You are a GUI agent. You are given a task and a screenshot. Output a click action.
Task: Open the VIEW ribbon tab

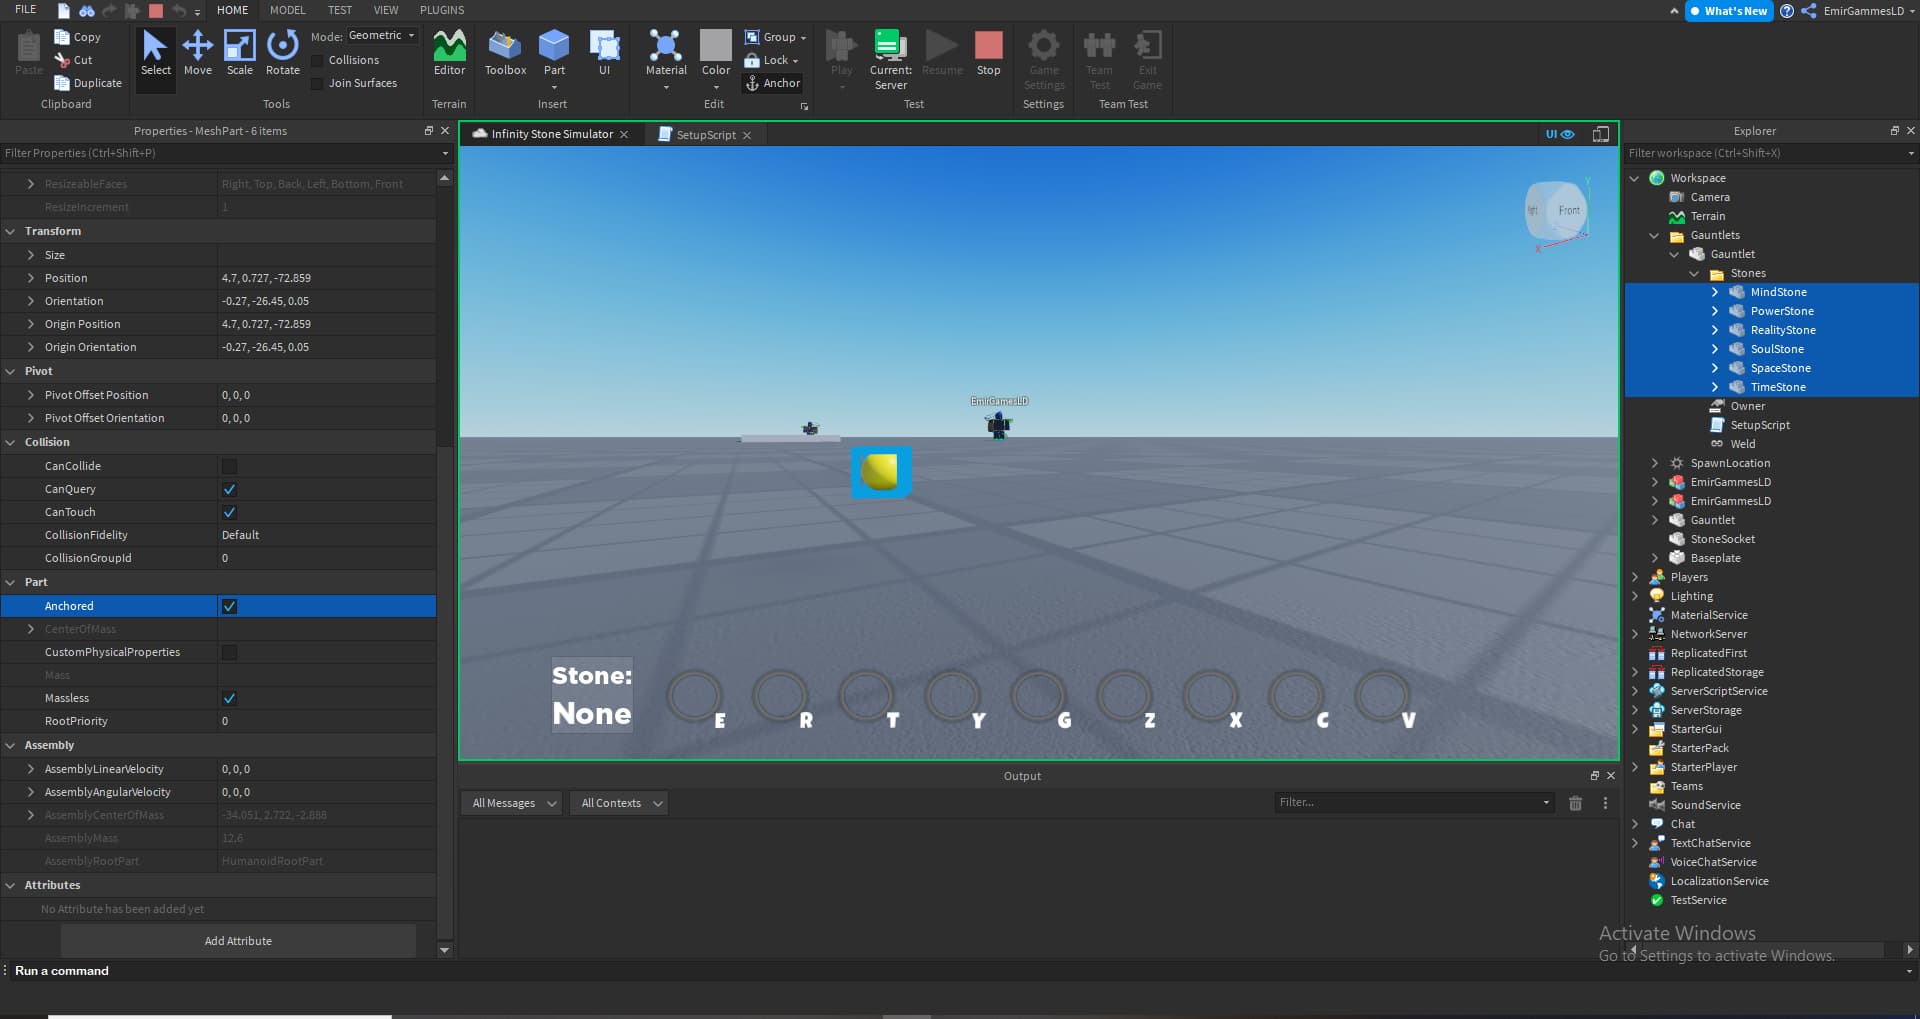tap(386, 10)
